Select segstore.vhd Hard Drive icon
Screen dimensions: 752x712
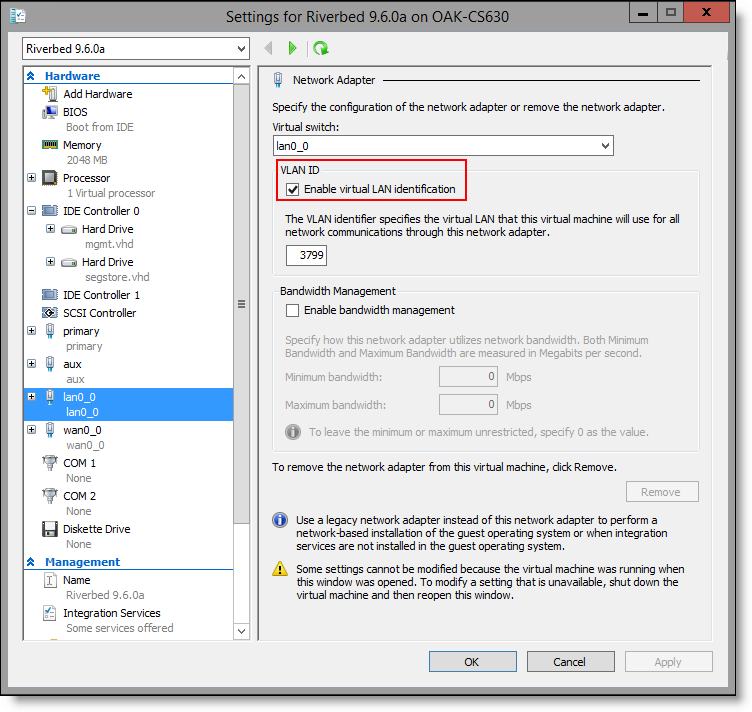click(x=69, y=262)
